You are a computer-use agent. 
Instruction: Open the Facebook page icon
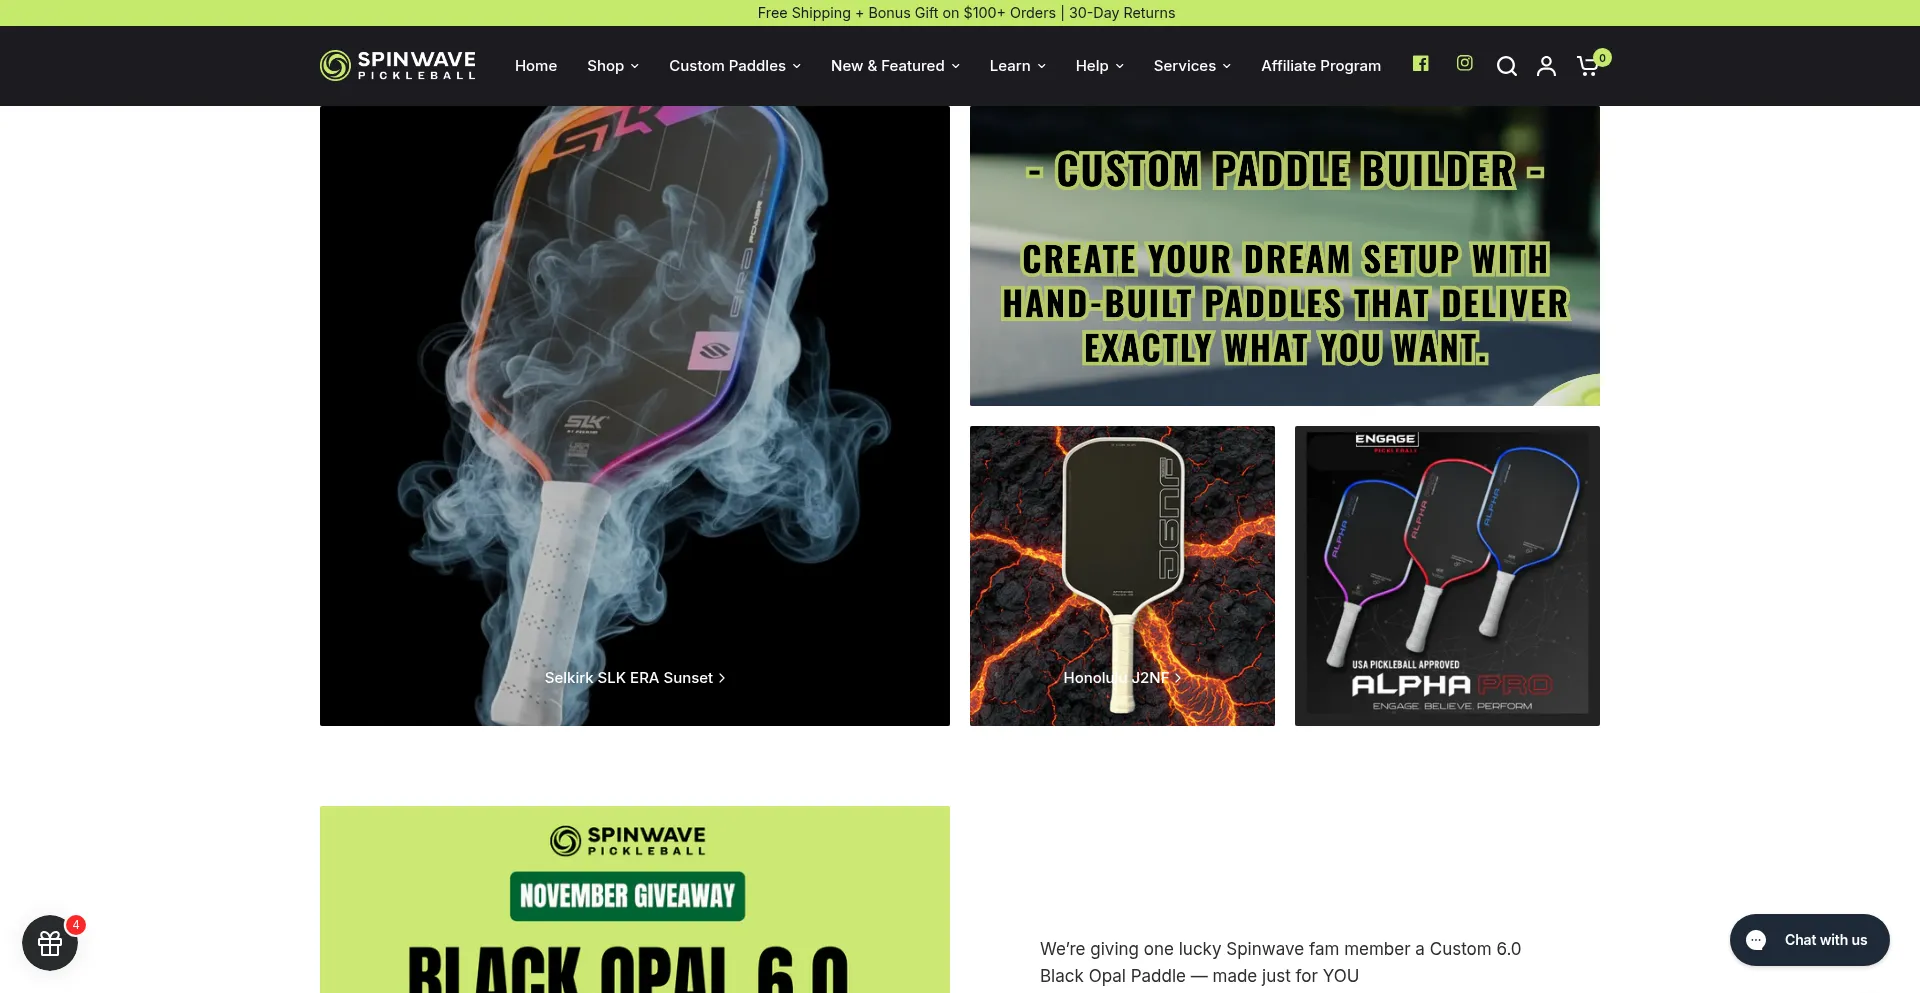coord(1420,64)
